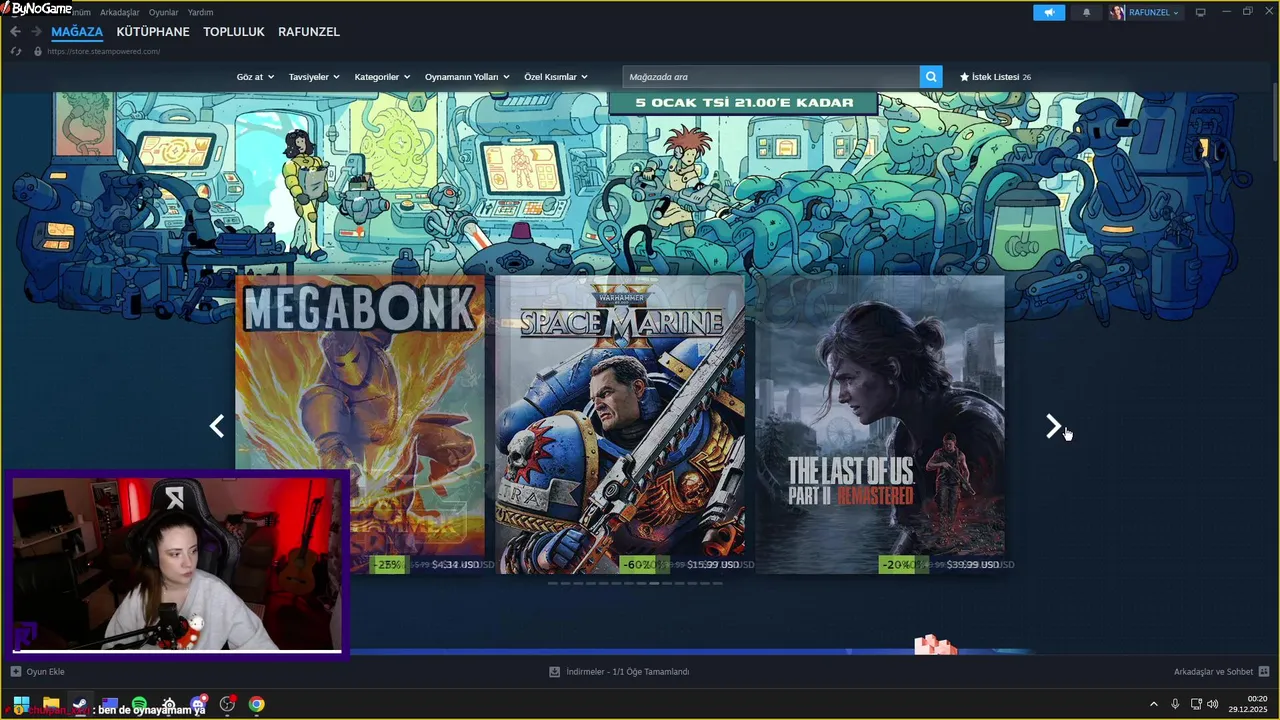Open the RAFUNZEL profile tab
The image size is (1280, 720).
[309, 32]
